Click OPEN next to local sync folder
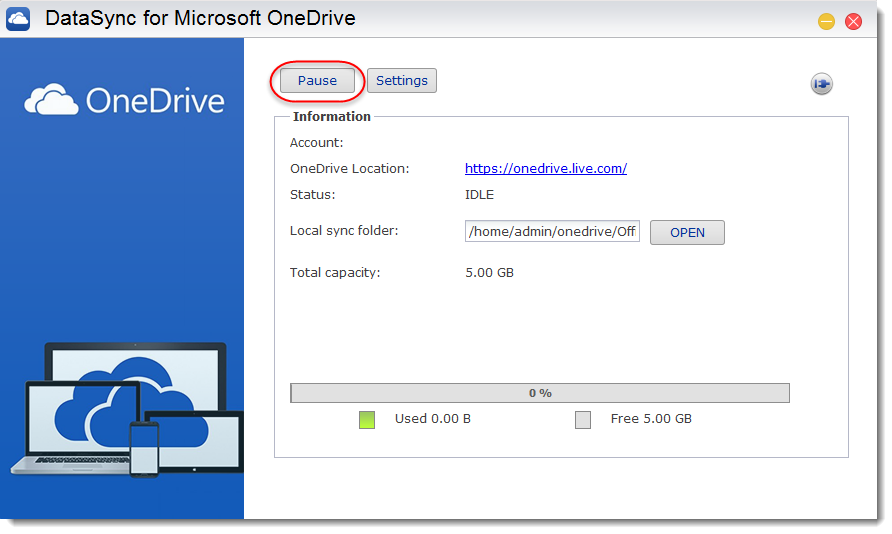 coord(687,232)
